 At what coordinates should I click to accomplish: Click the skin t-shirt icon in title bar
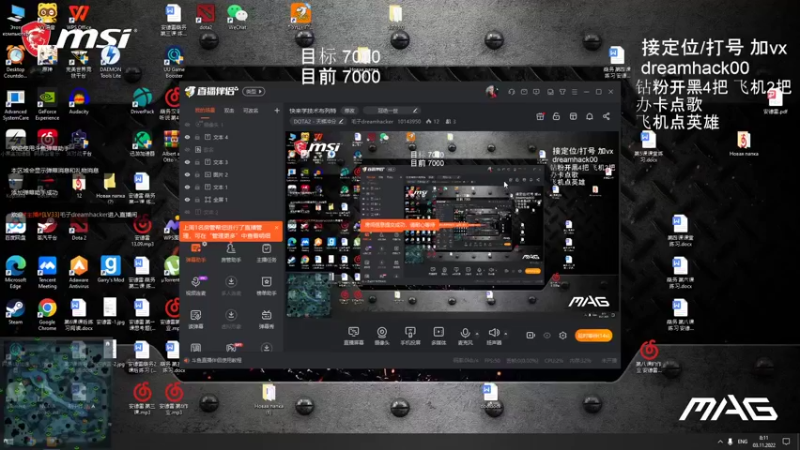(562, 92)
